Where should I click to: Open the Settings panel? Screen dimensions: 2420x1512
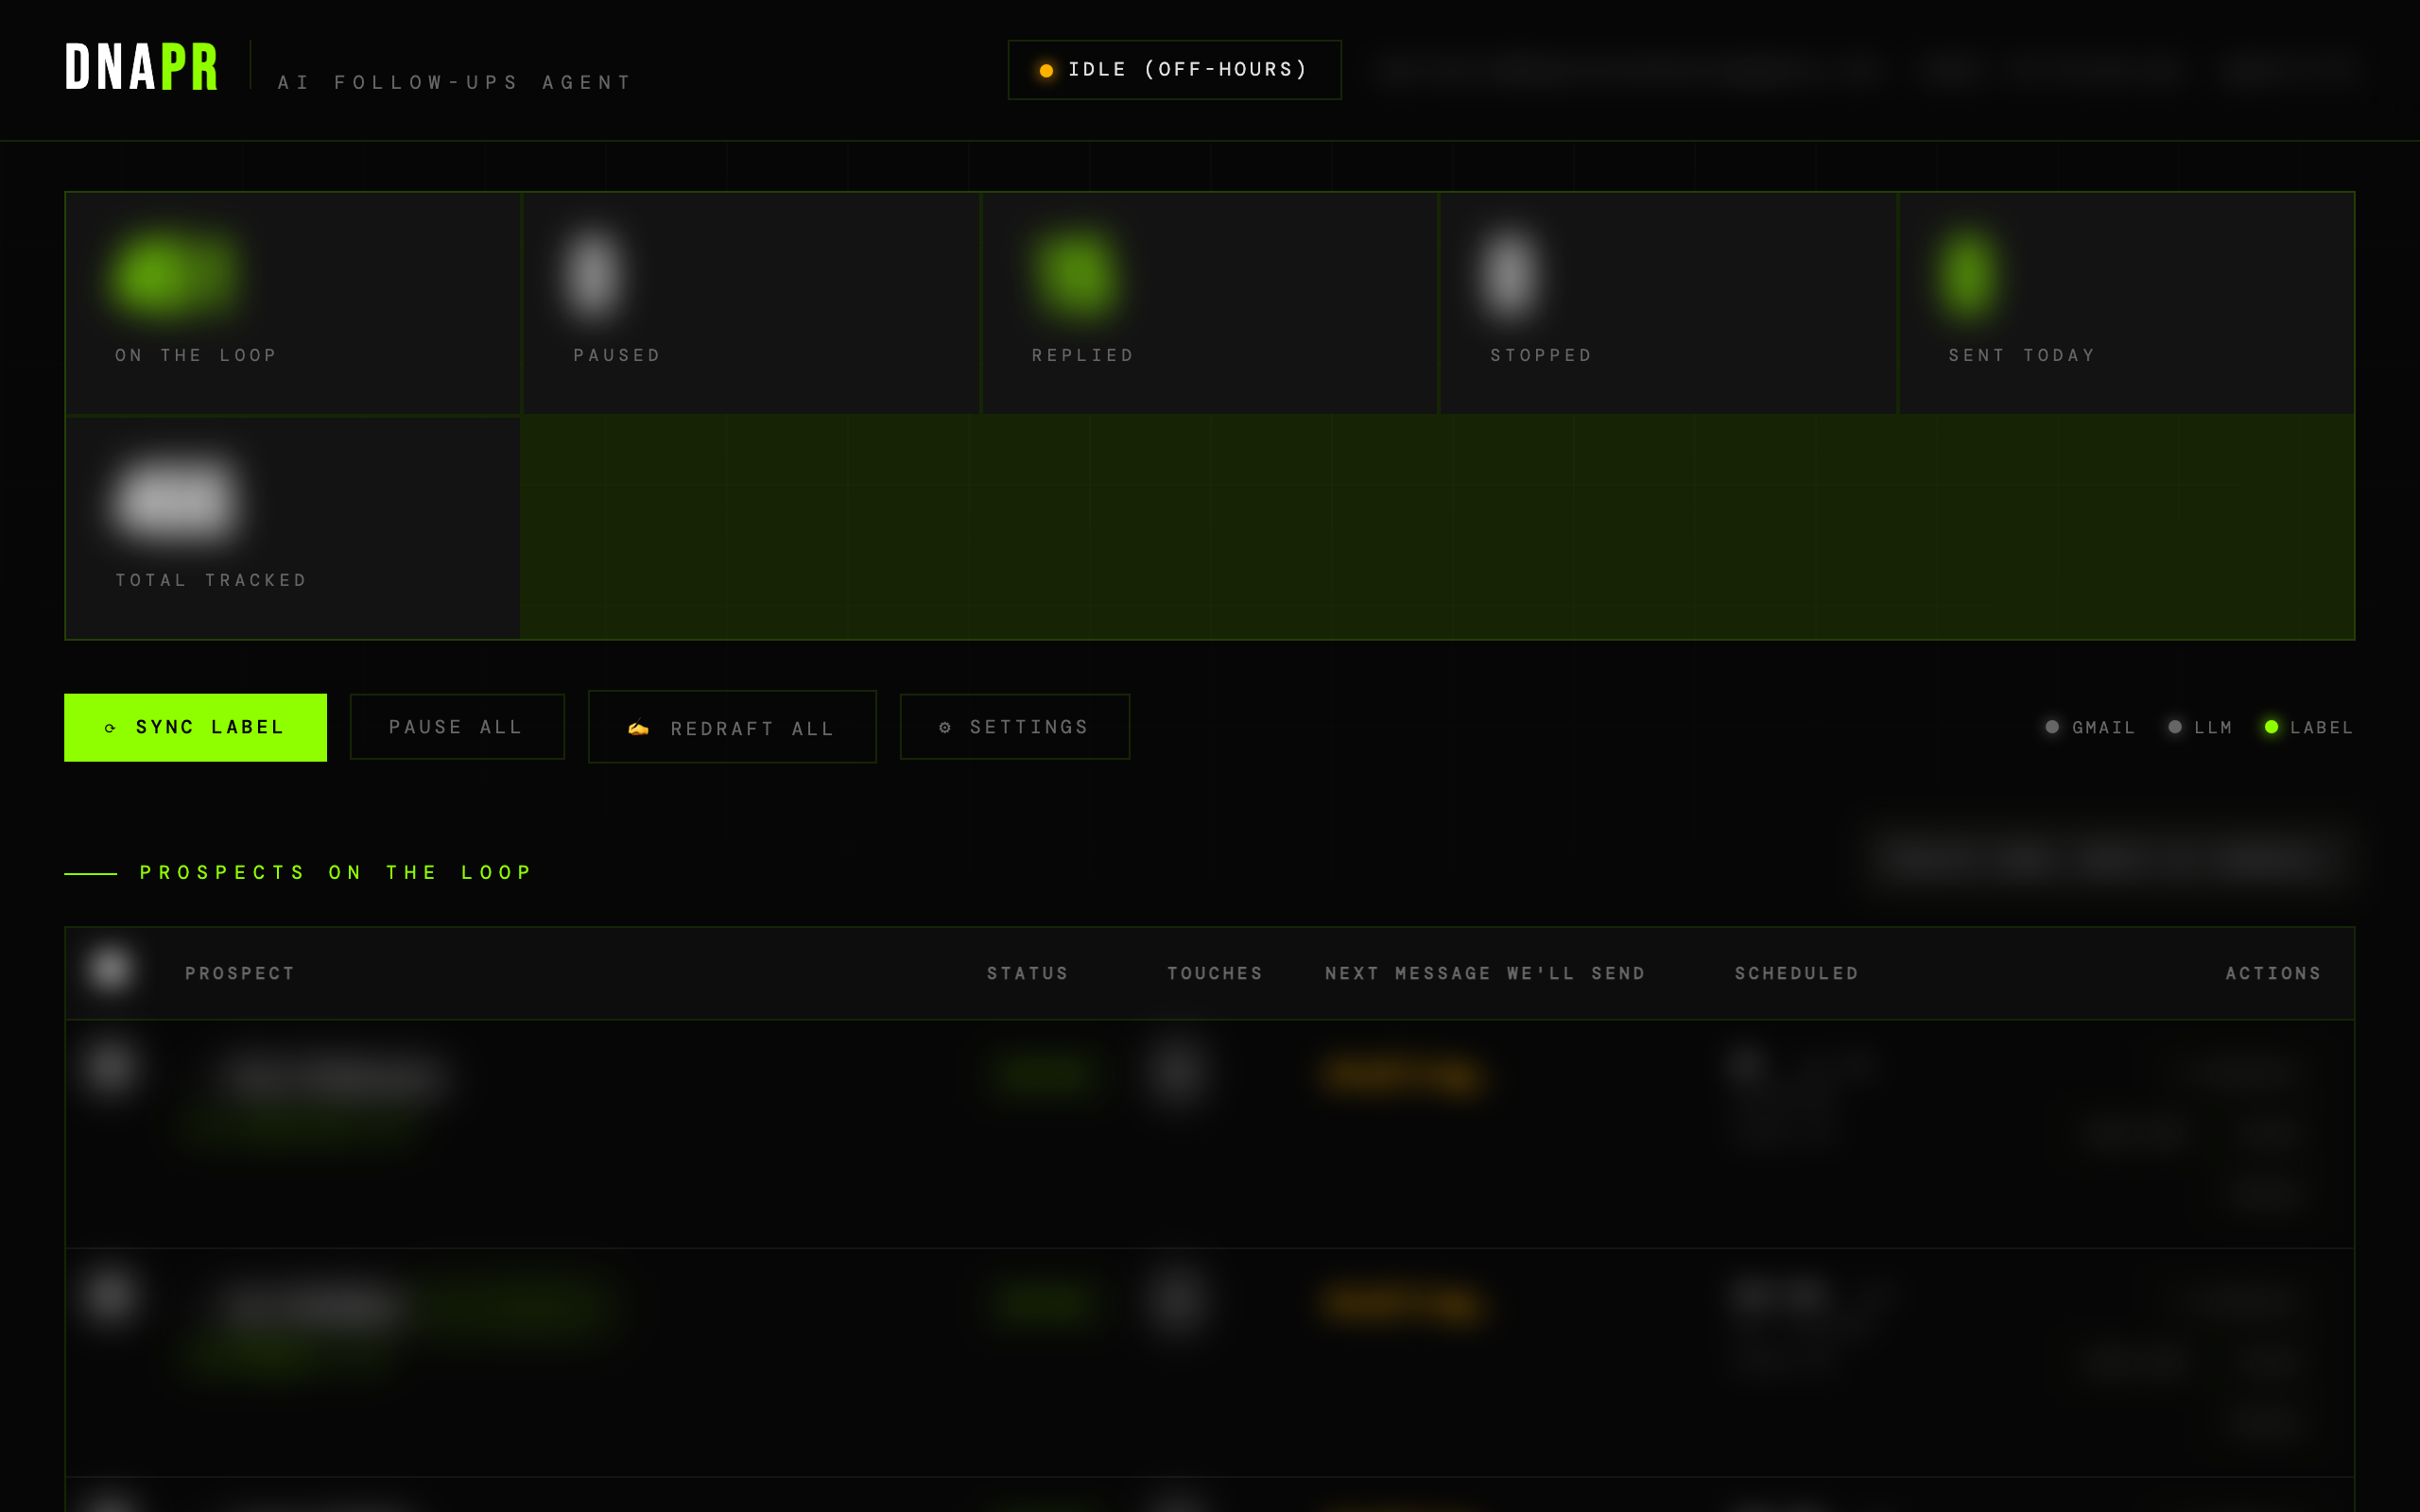[x=1015, y=727]
